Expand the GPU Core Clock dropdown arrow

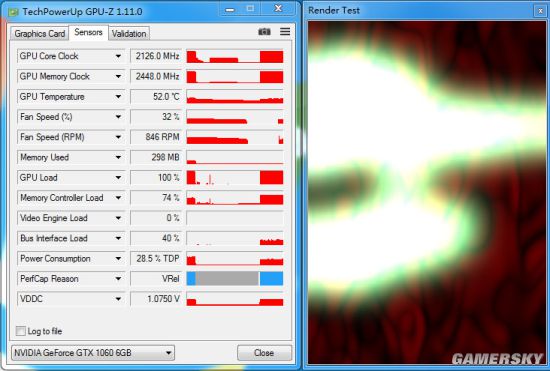(118, 56)
